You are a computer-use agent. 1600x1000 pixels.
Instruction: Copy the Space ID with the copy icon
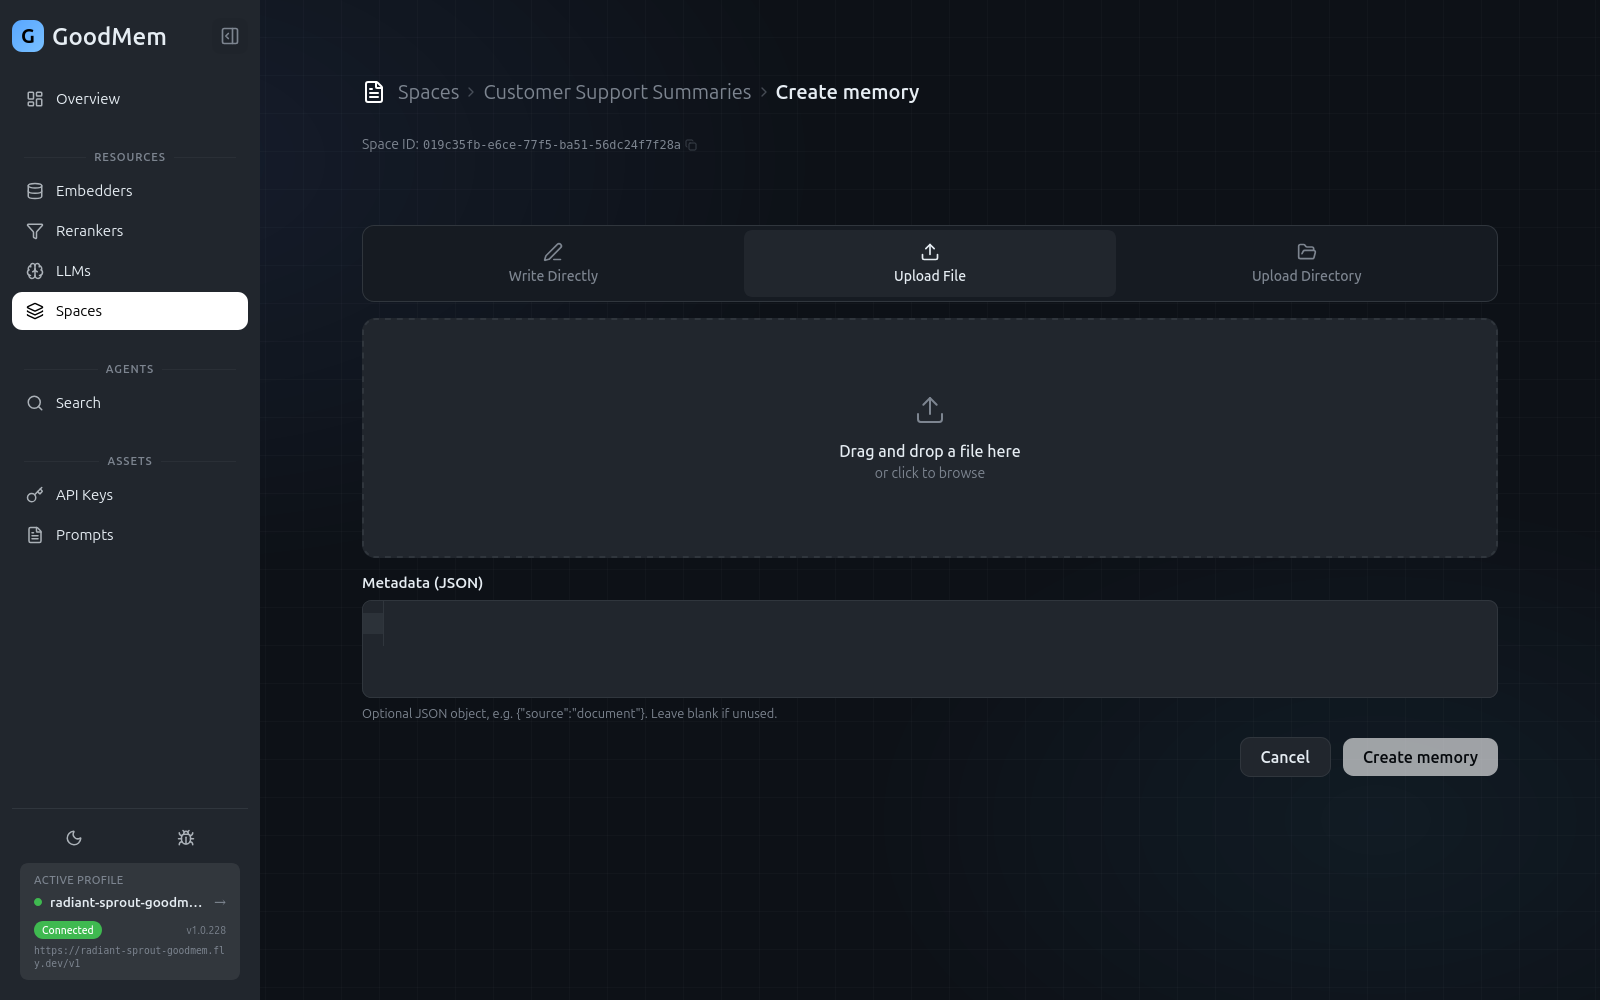(690, 144)
